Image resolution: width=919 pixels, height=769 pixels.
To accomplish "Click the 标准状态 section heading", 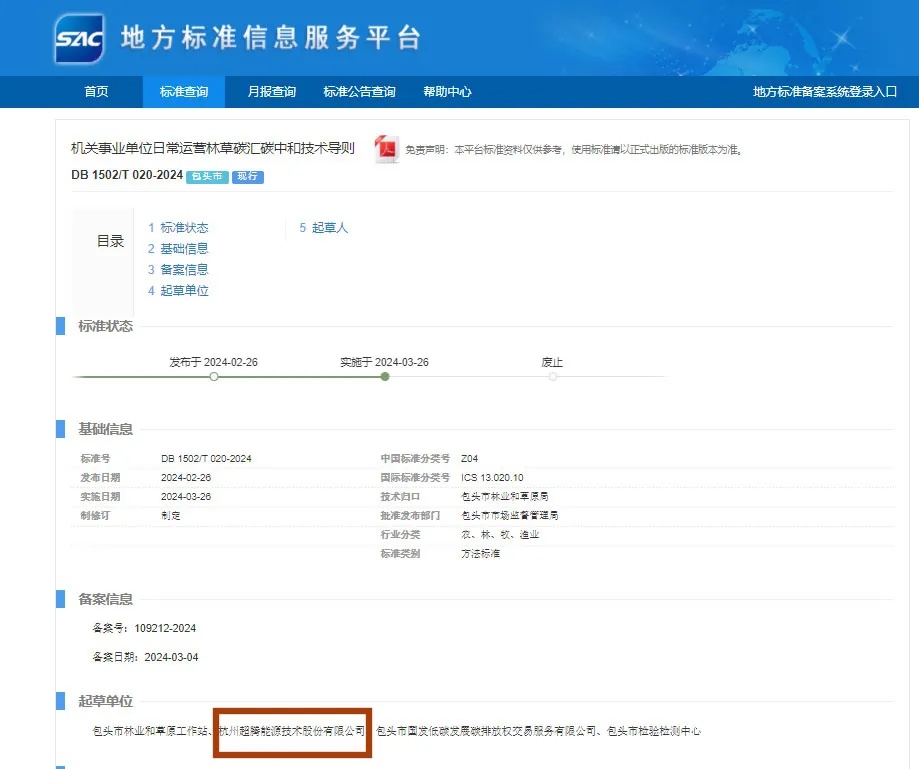I will pos(105,326).
